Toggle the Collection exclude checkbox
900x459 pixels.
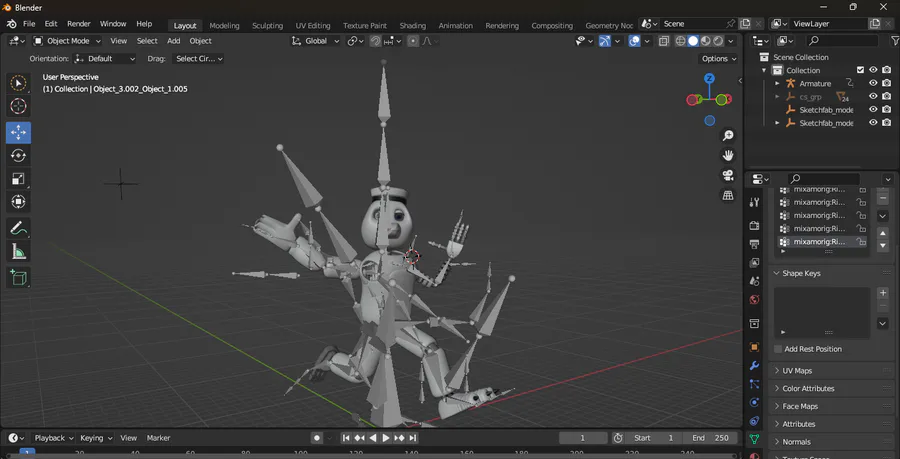tap(860, 70)
